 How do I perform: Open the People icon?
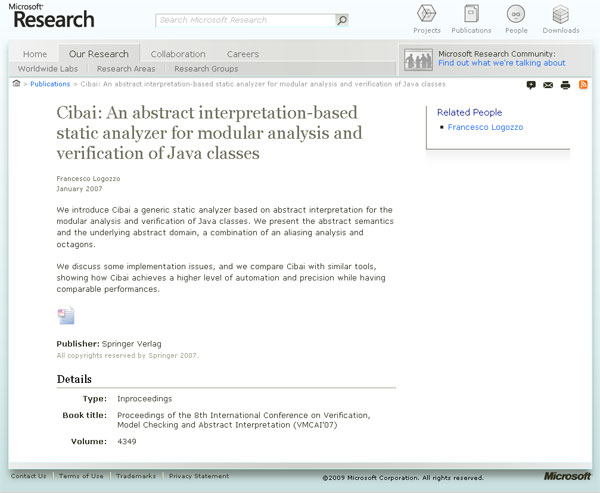click(516, 19)
